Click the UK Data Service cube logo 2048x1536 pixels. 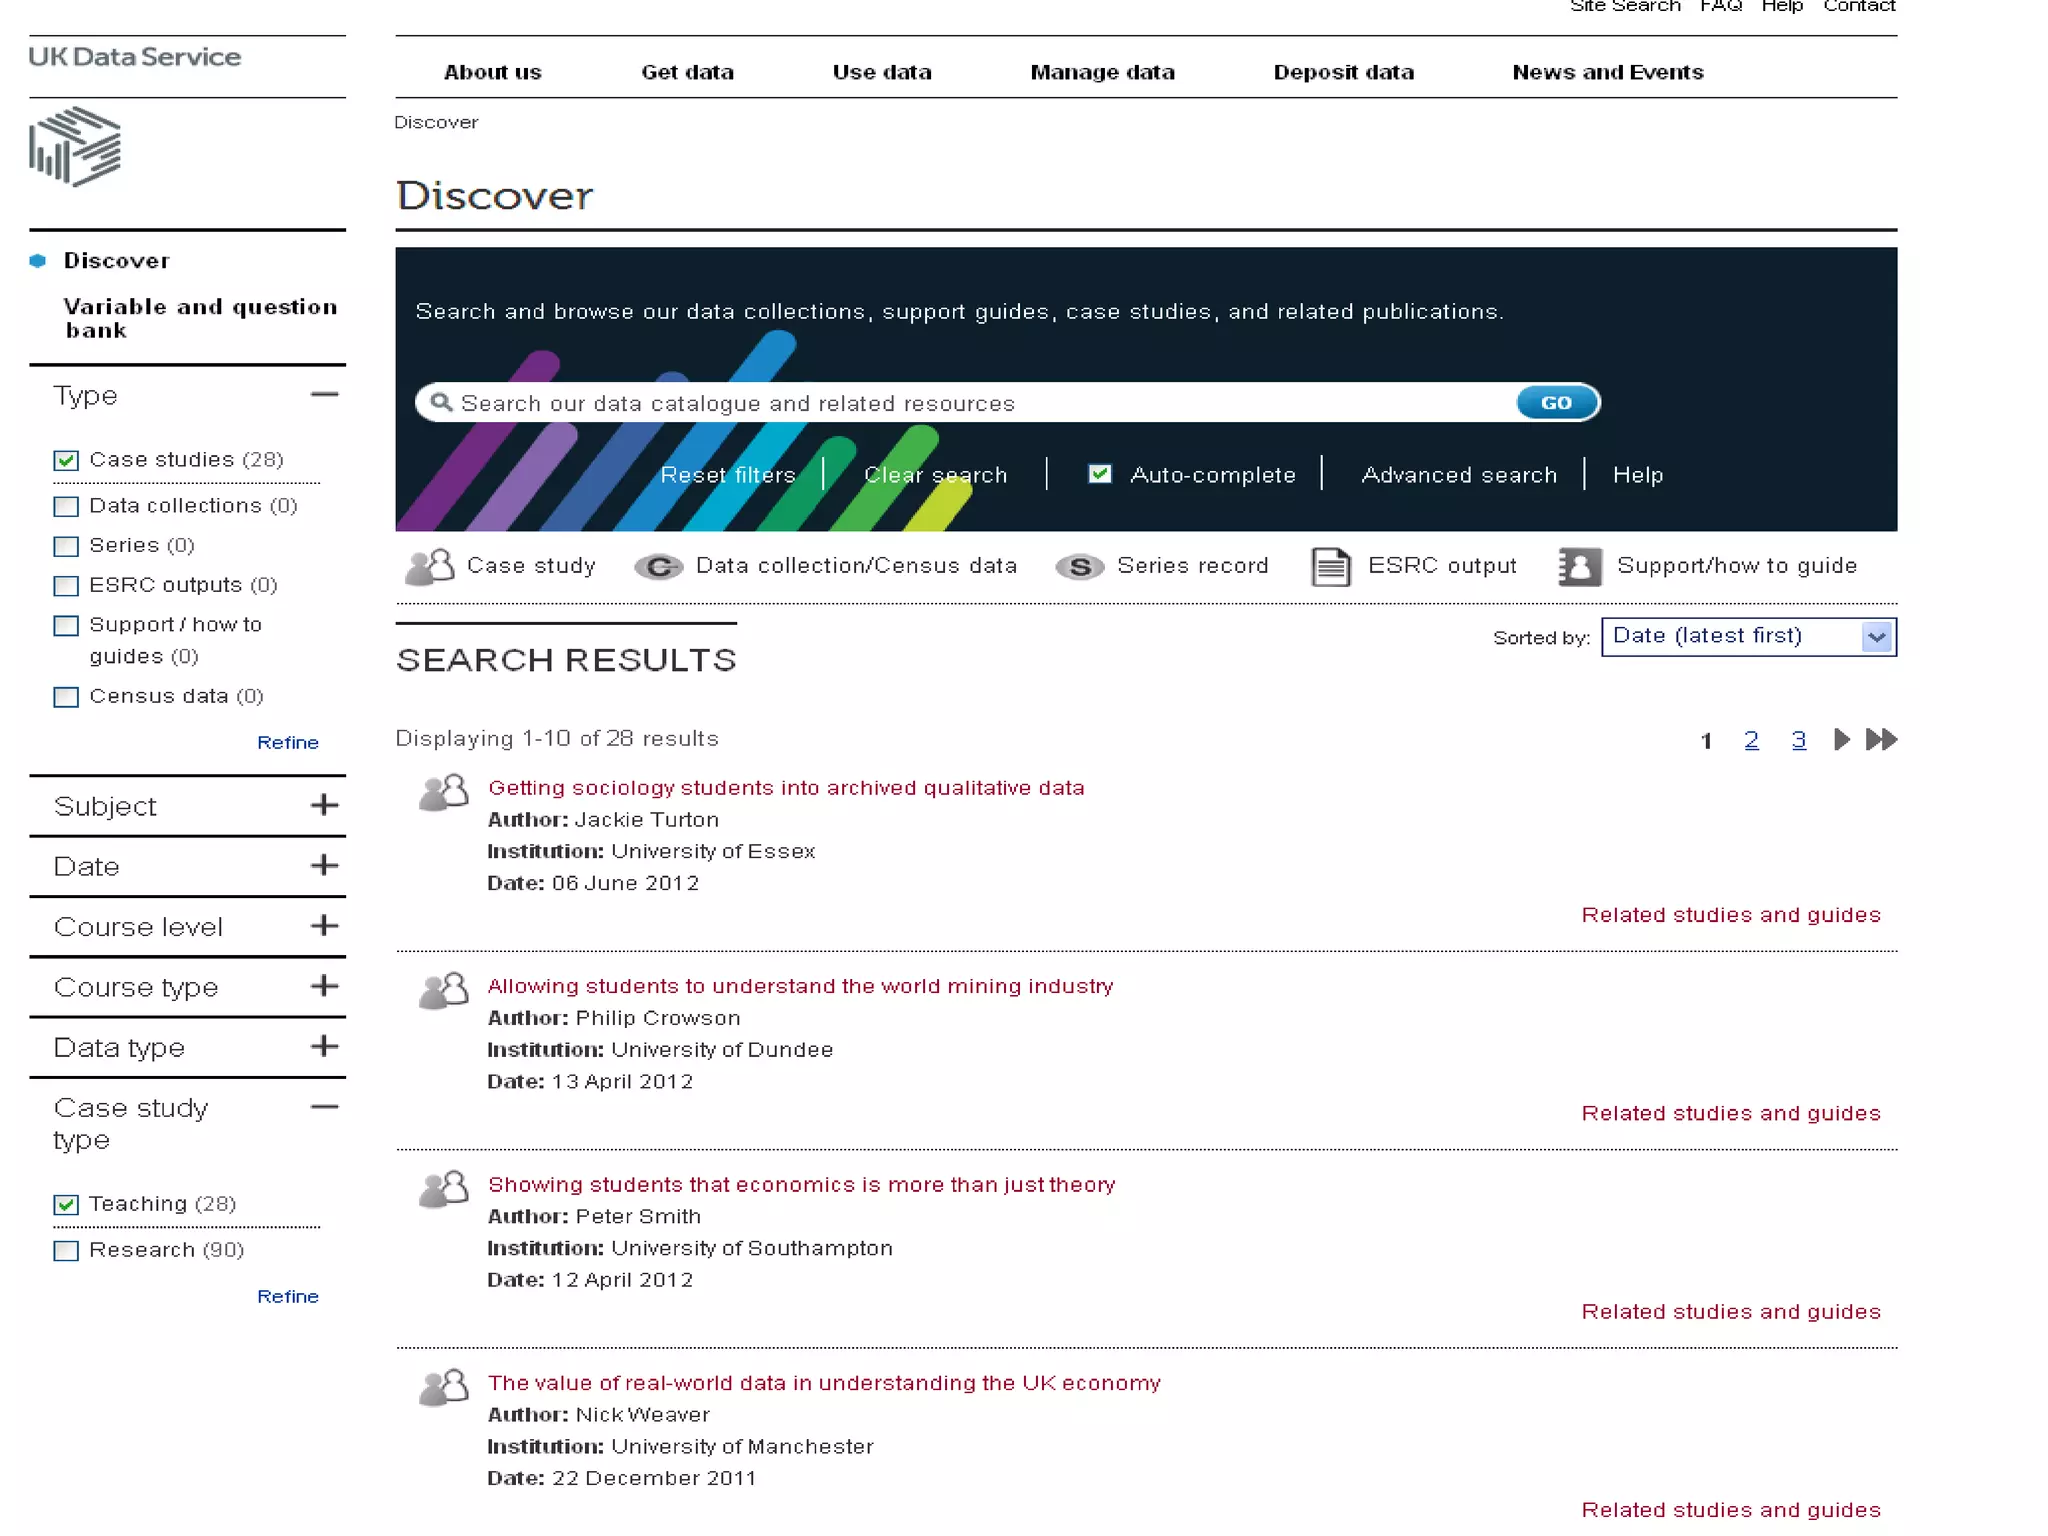tap(75, 147)
